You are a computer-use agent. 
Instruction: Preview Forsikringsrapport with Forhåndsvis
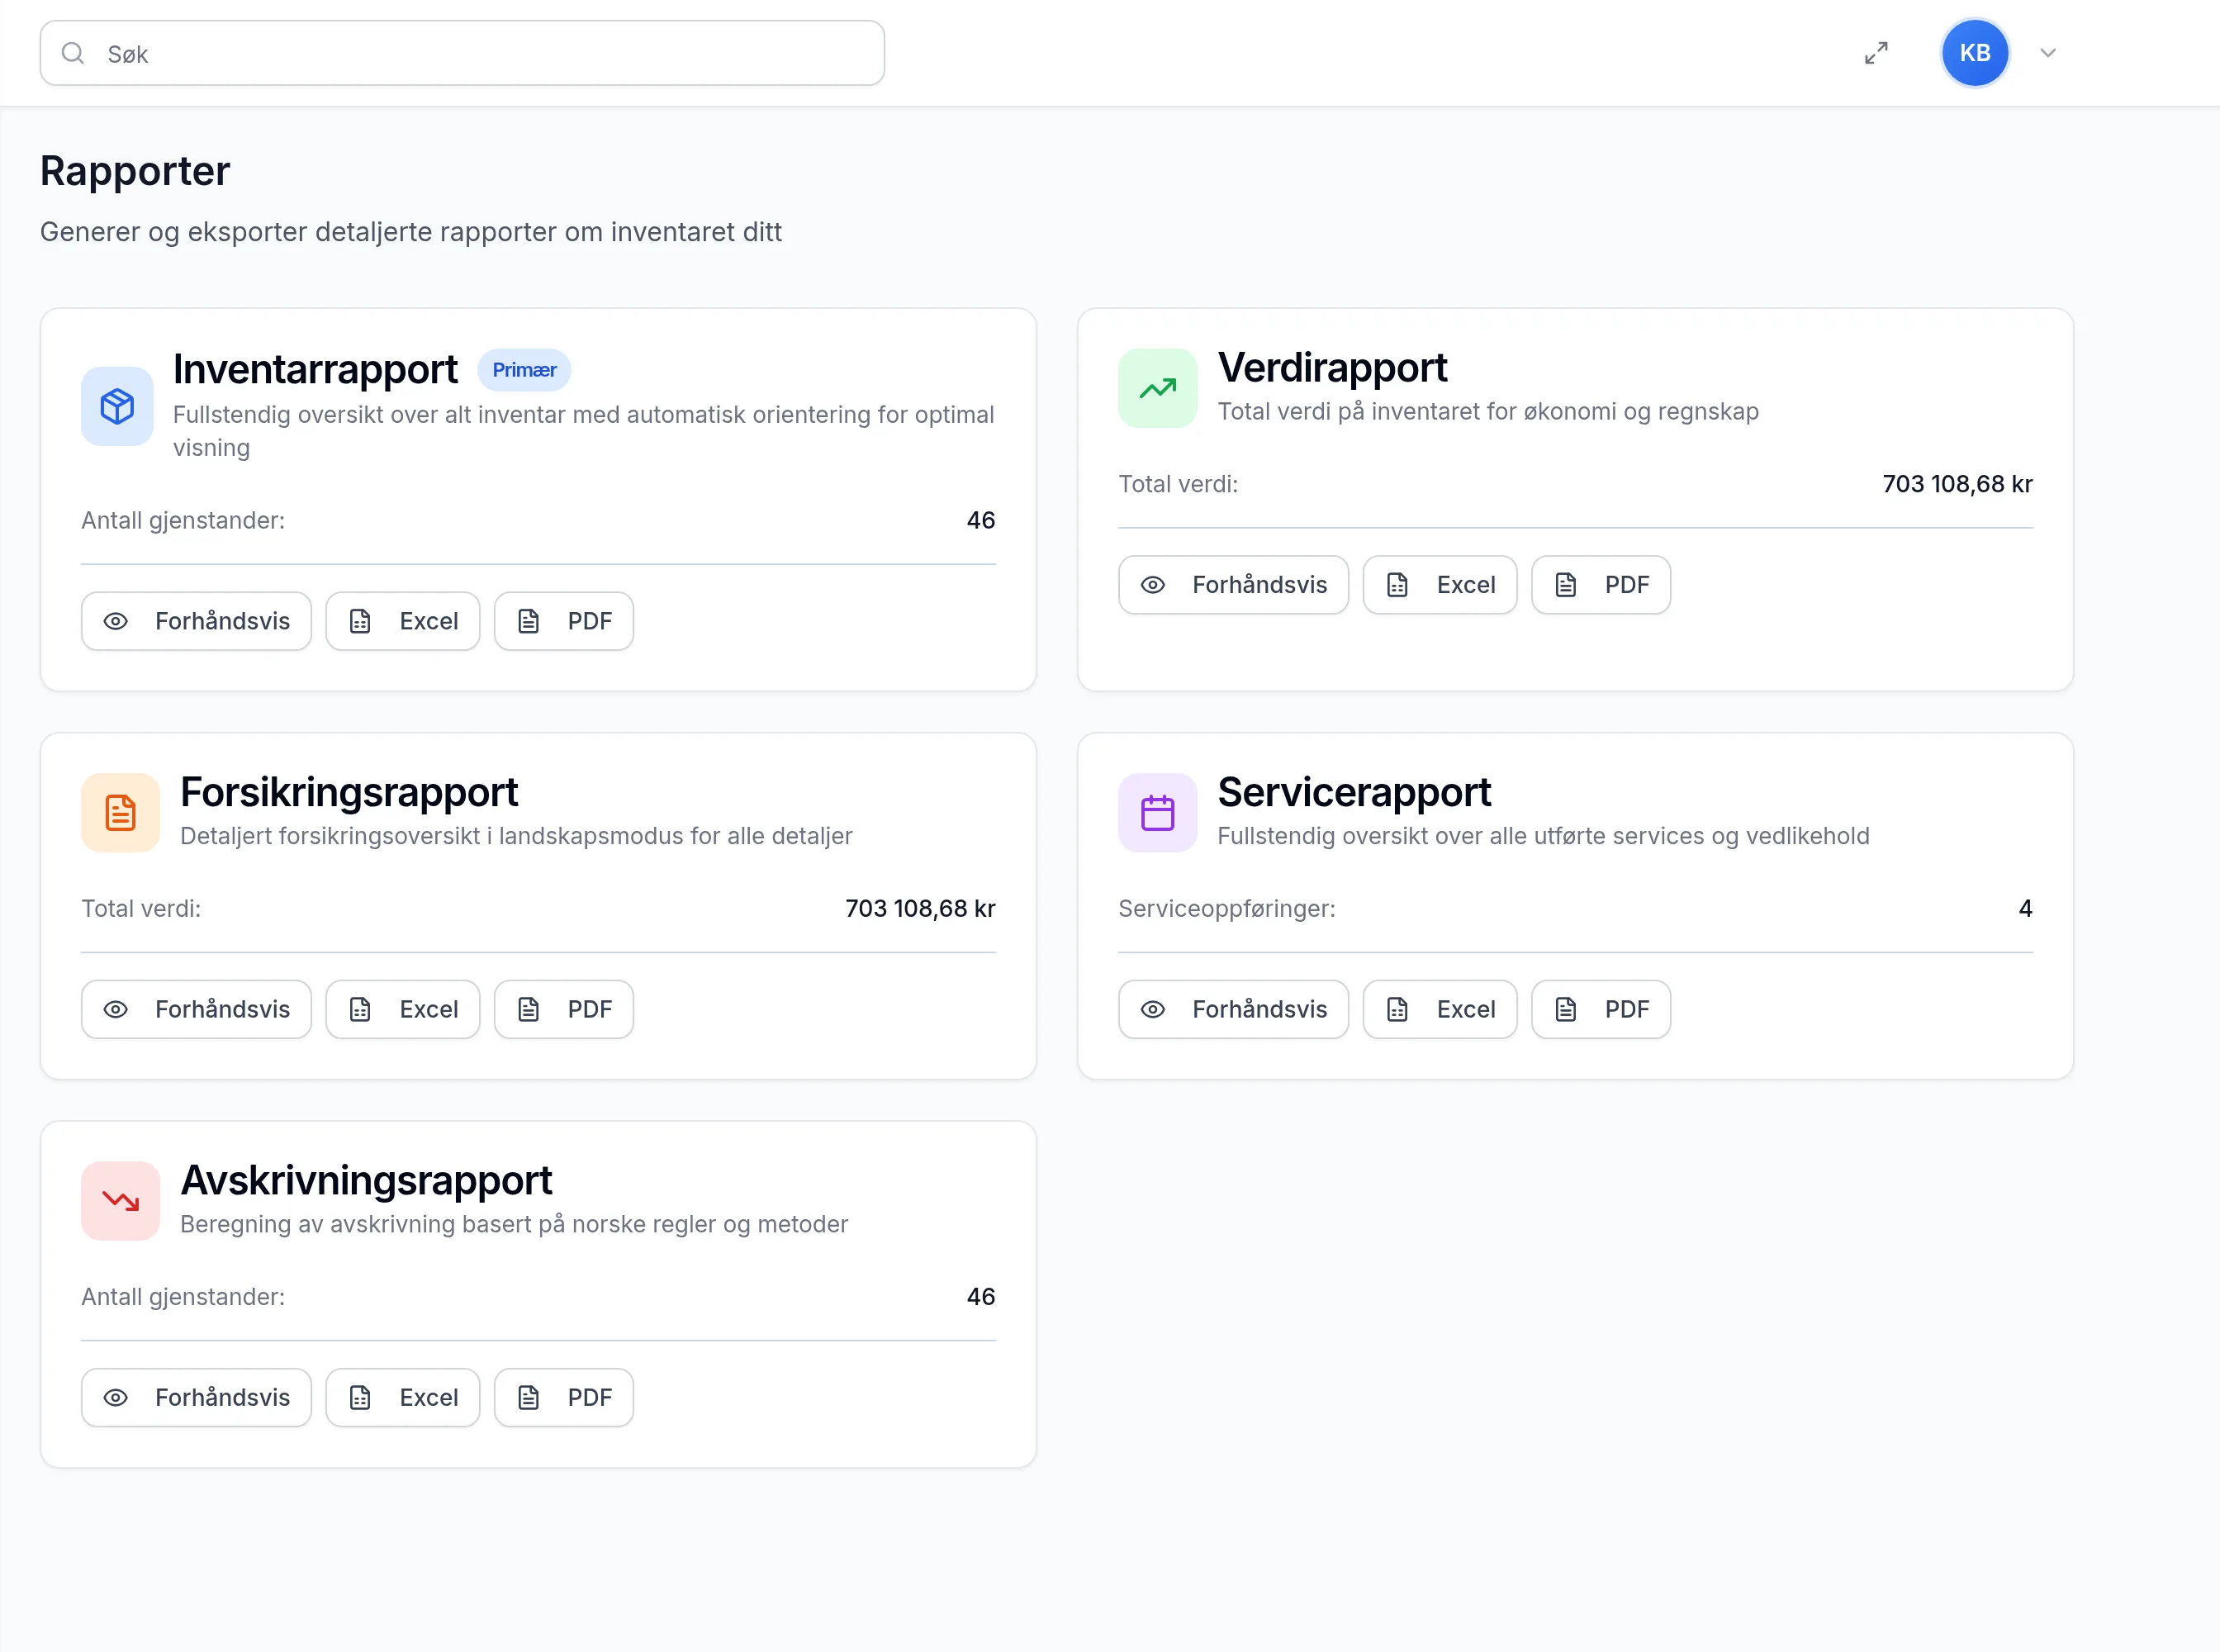pos(196,1009)
